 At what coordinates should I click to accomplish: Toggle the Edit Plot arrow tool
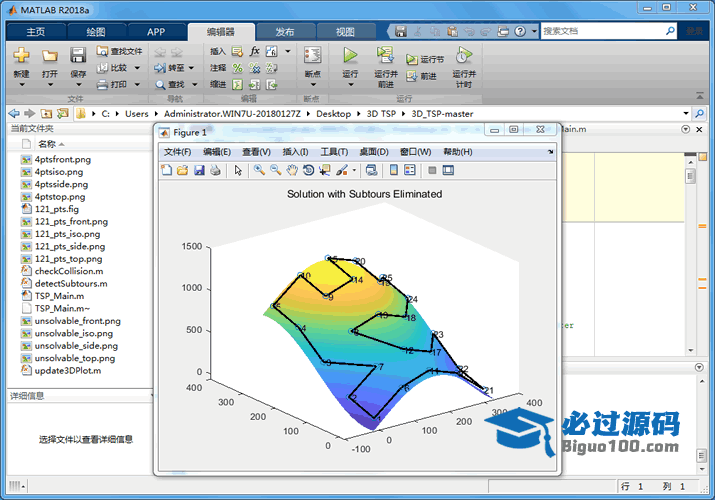coord(238,170)
